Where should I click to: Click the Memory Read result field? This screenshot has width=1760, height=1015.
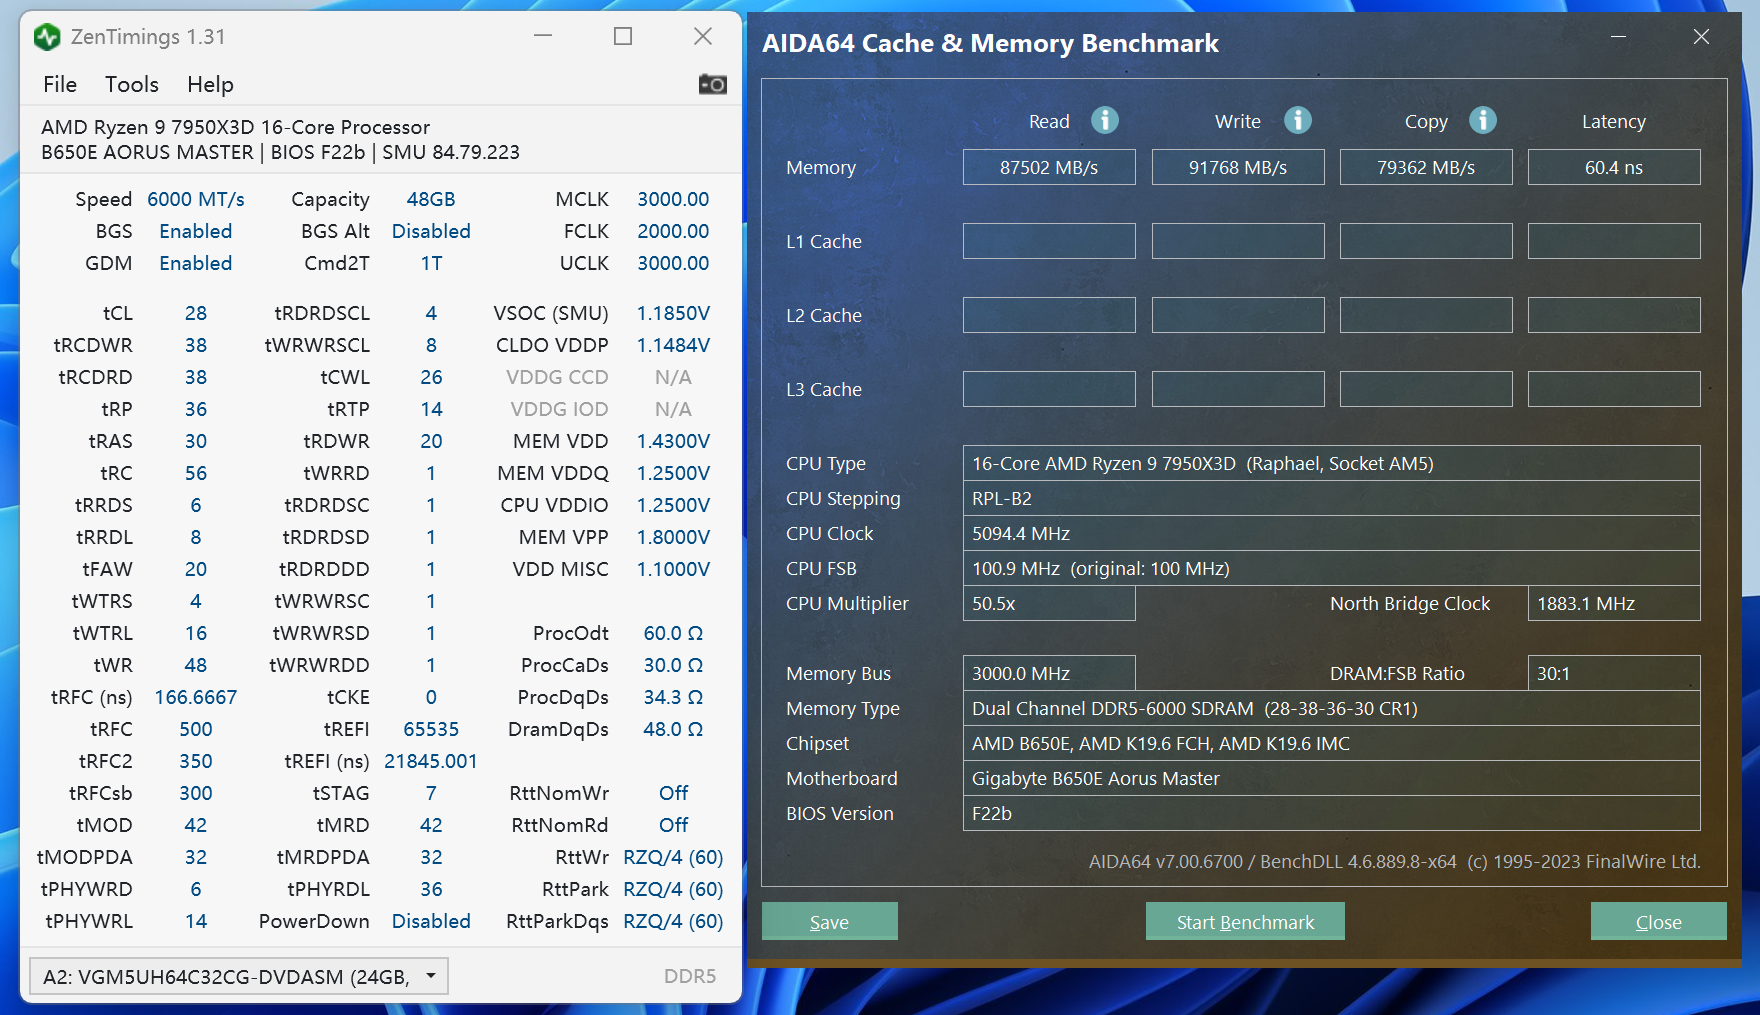[x=1049, y=167]
